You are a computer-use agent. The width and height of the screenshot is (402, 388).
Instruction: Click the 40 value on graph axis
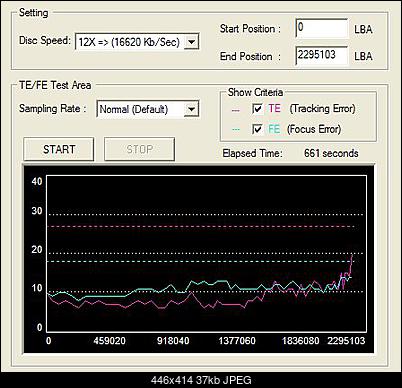[37, 181]
